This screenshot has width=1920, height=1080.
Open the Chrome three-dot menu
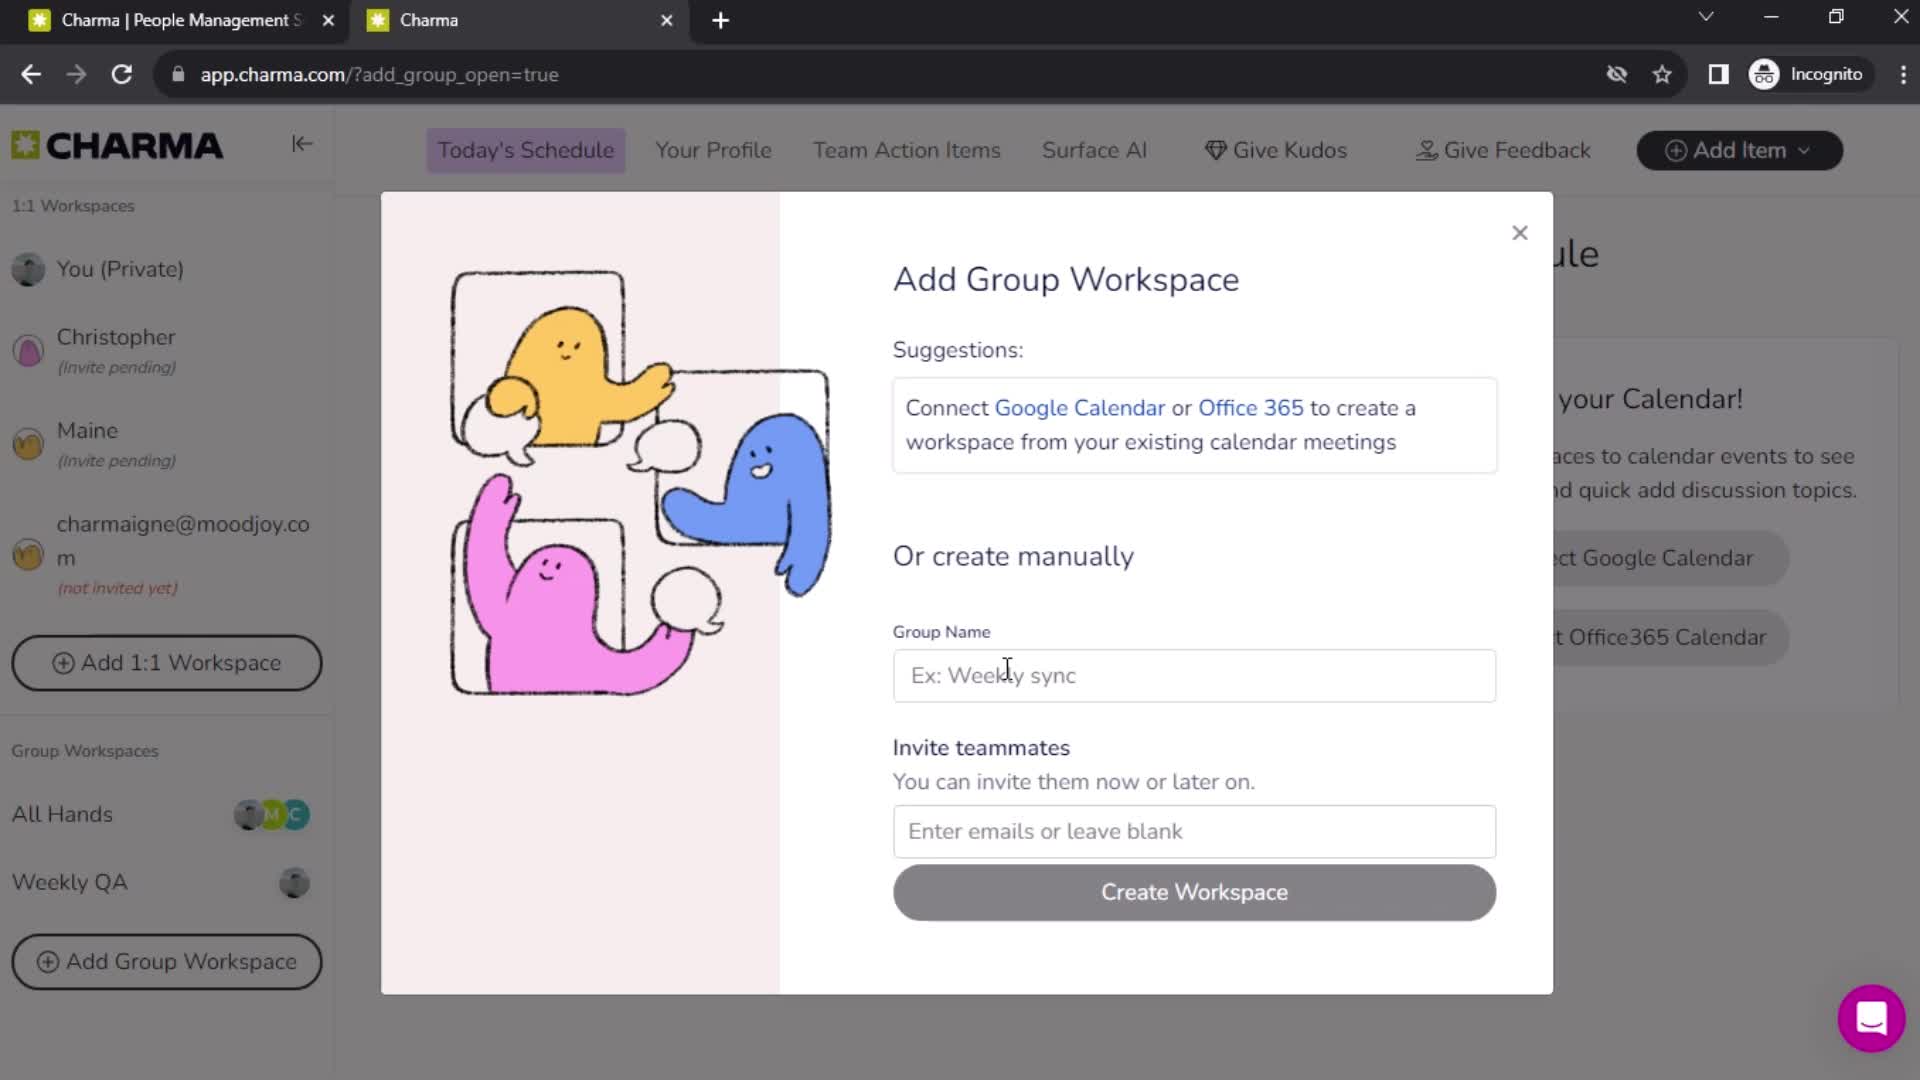[1902, 74]
